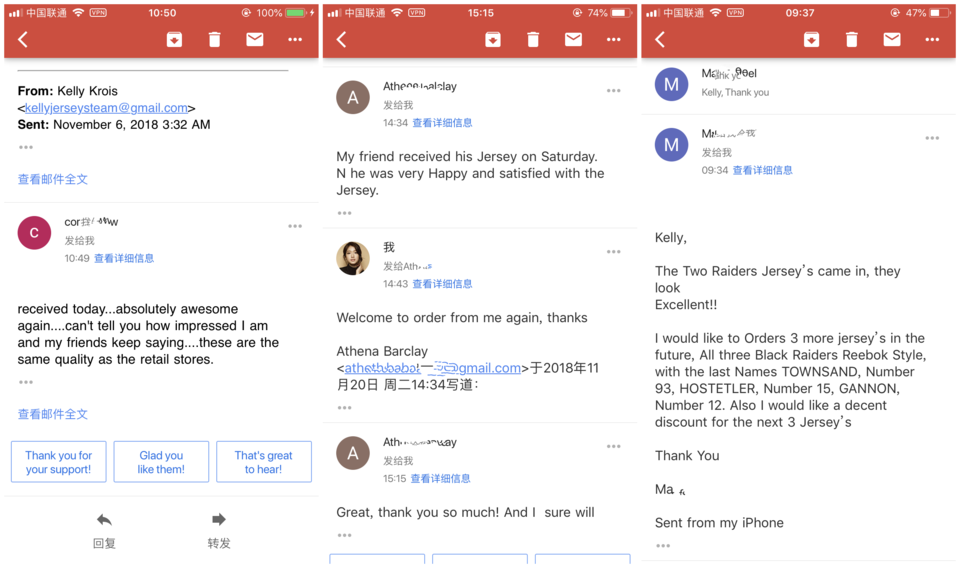
Task: Select the "That's great to hear!" quick reply
Action: pos(263,462)
